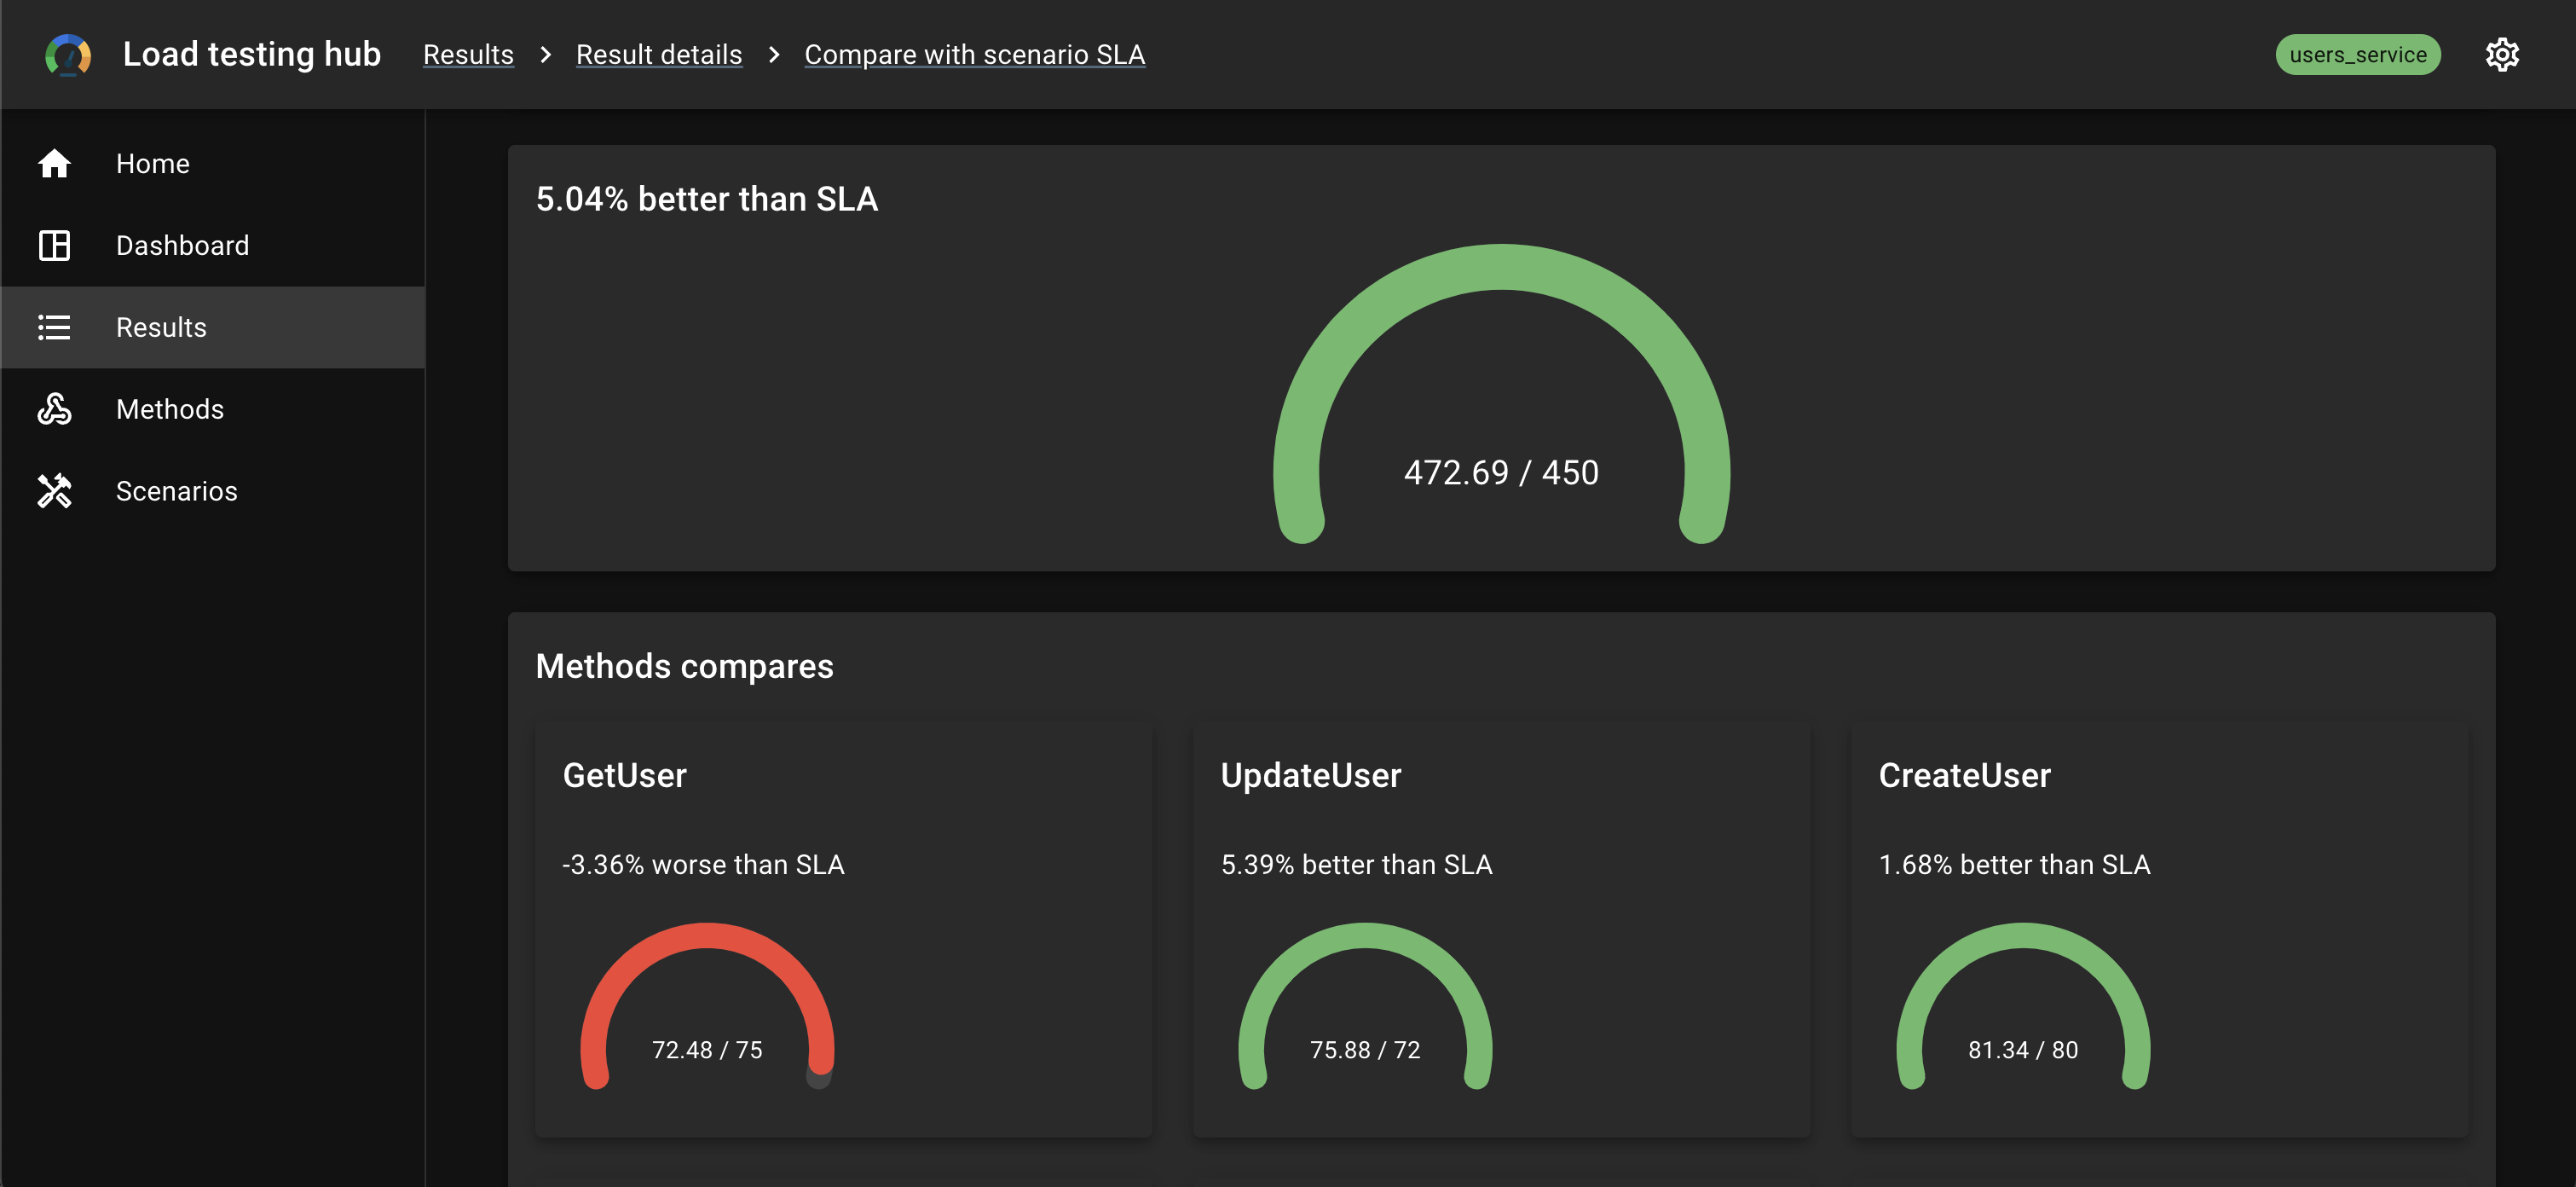Screen dimensions: 2576x1187
Task: Click the Results list icon
Action: click(x=54, y=327)
